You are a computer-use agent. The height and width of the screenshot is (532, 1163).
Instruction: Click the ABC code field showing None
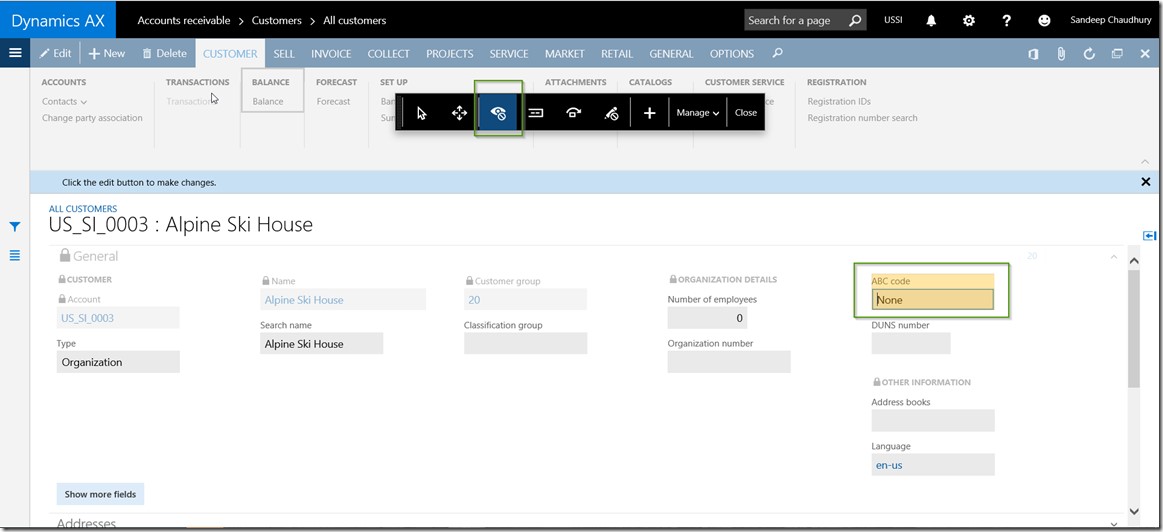coord(932,299)
